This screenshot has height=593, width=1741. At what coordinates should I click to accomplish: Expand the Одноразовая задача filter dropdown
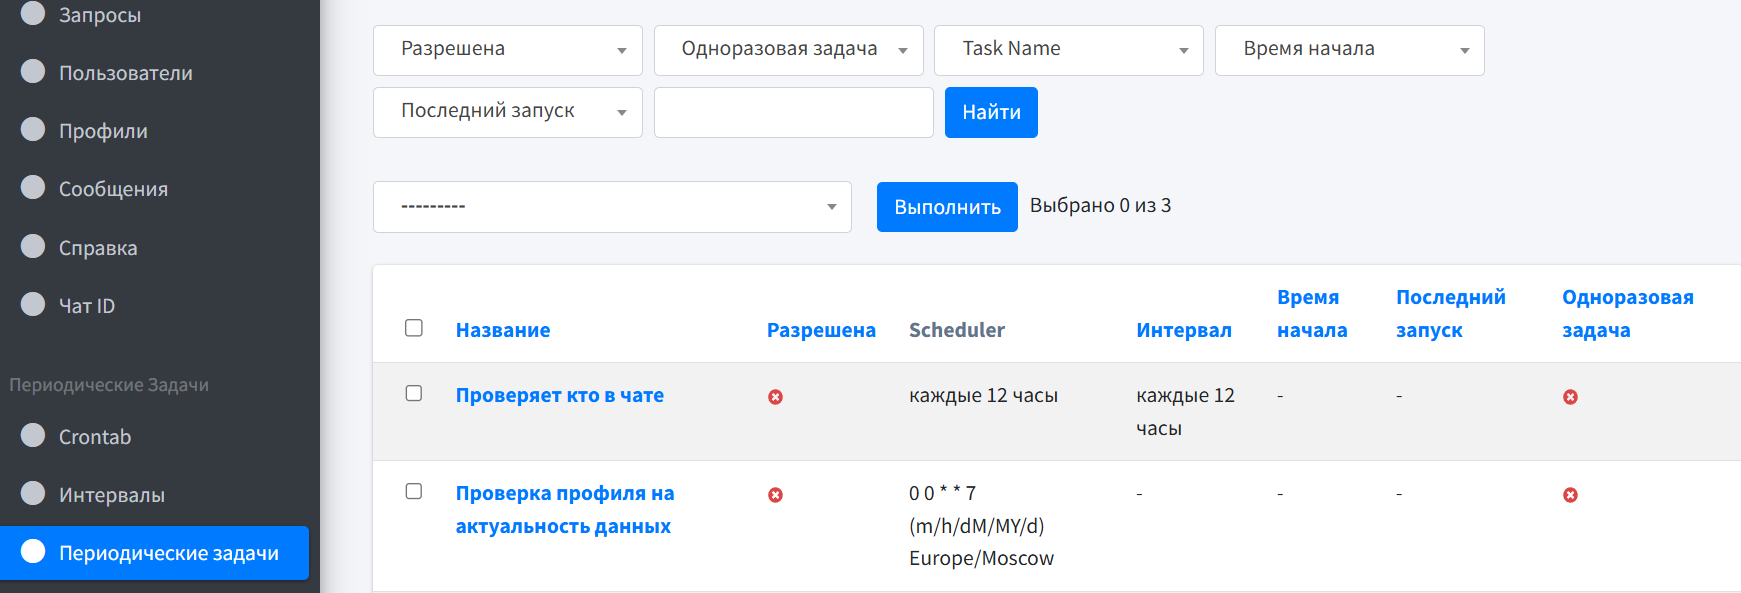[x=788, y=50]
